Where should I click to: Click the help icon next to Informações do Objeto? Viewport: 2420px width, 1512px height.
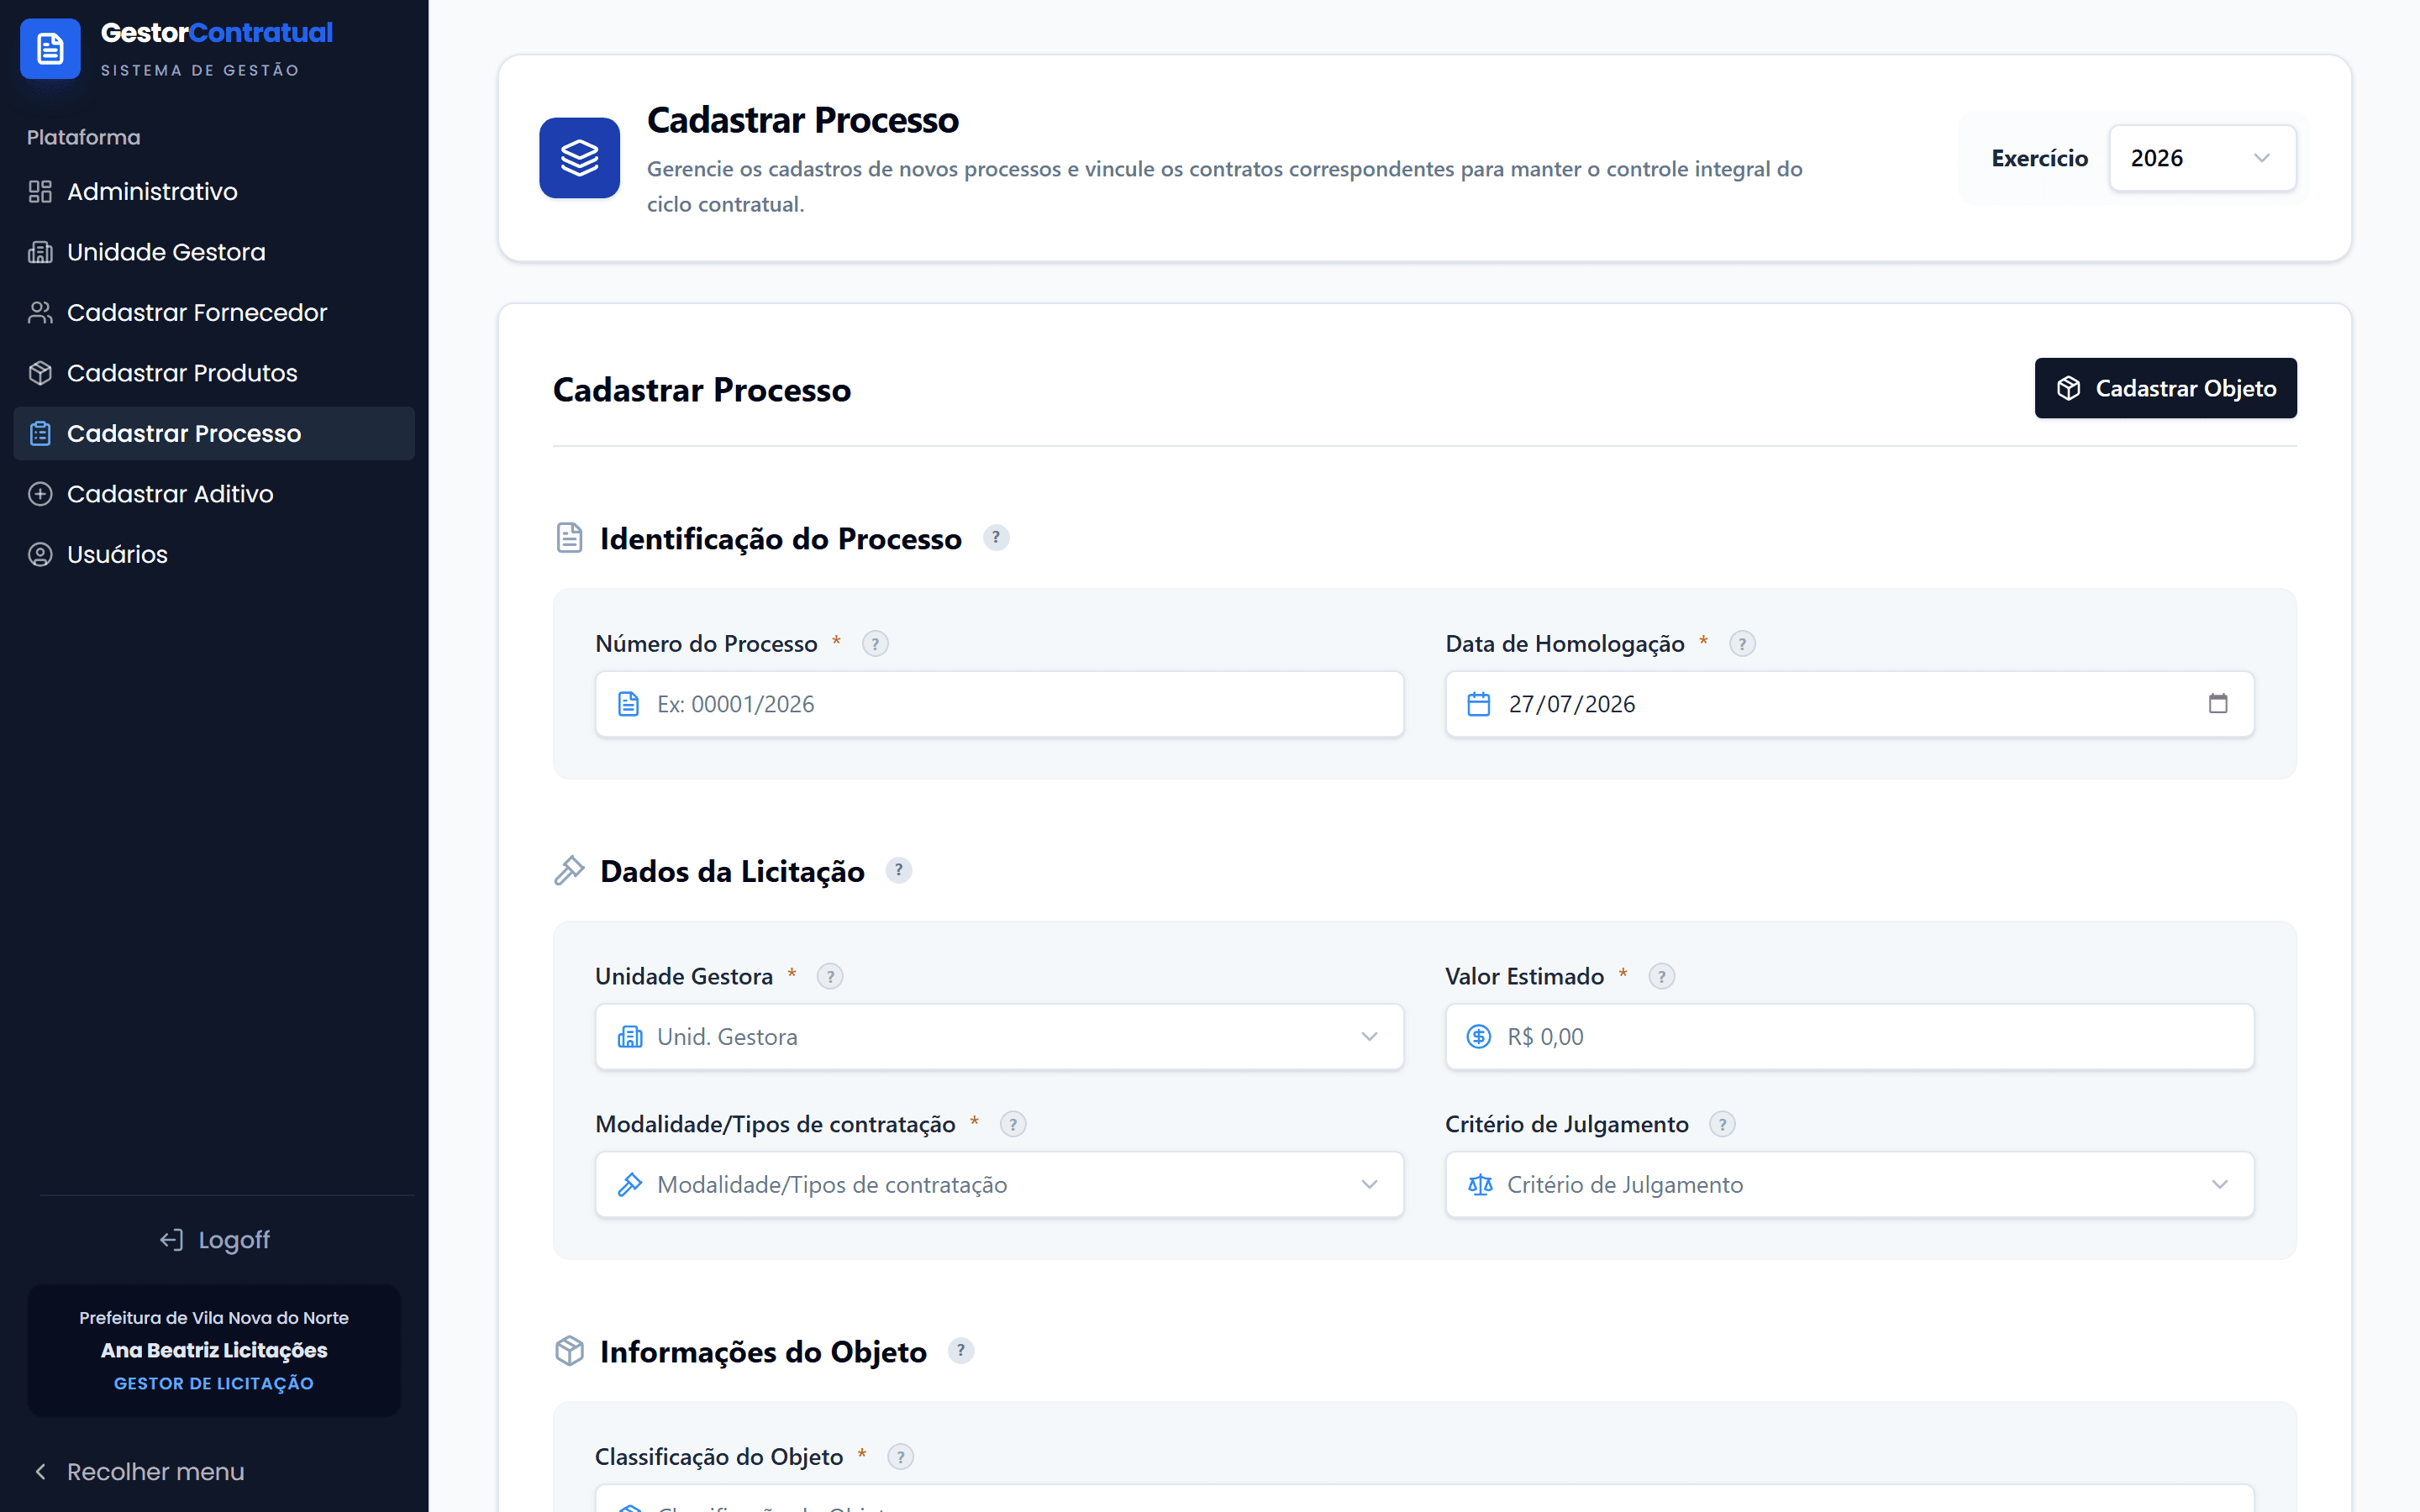960,1351
